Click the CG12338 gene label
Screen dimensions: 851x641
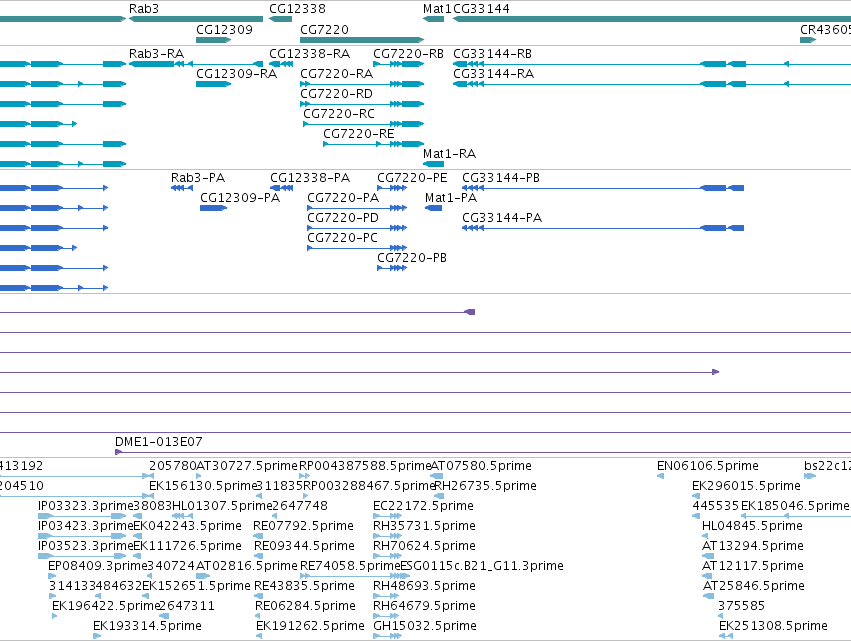[x=297, y=9]
